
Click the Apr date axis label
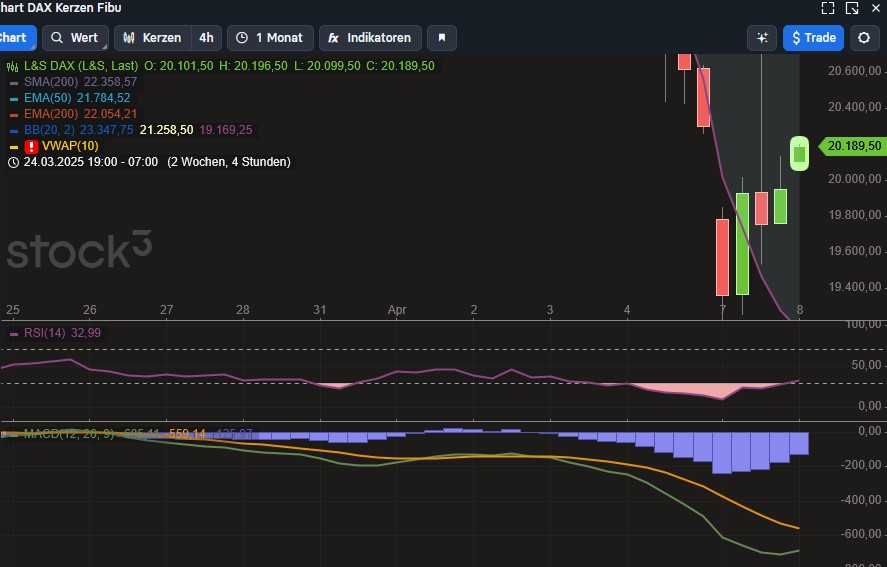(397, 310)
